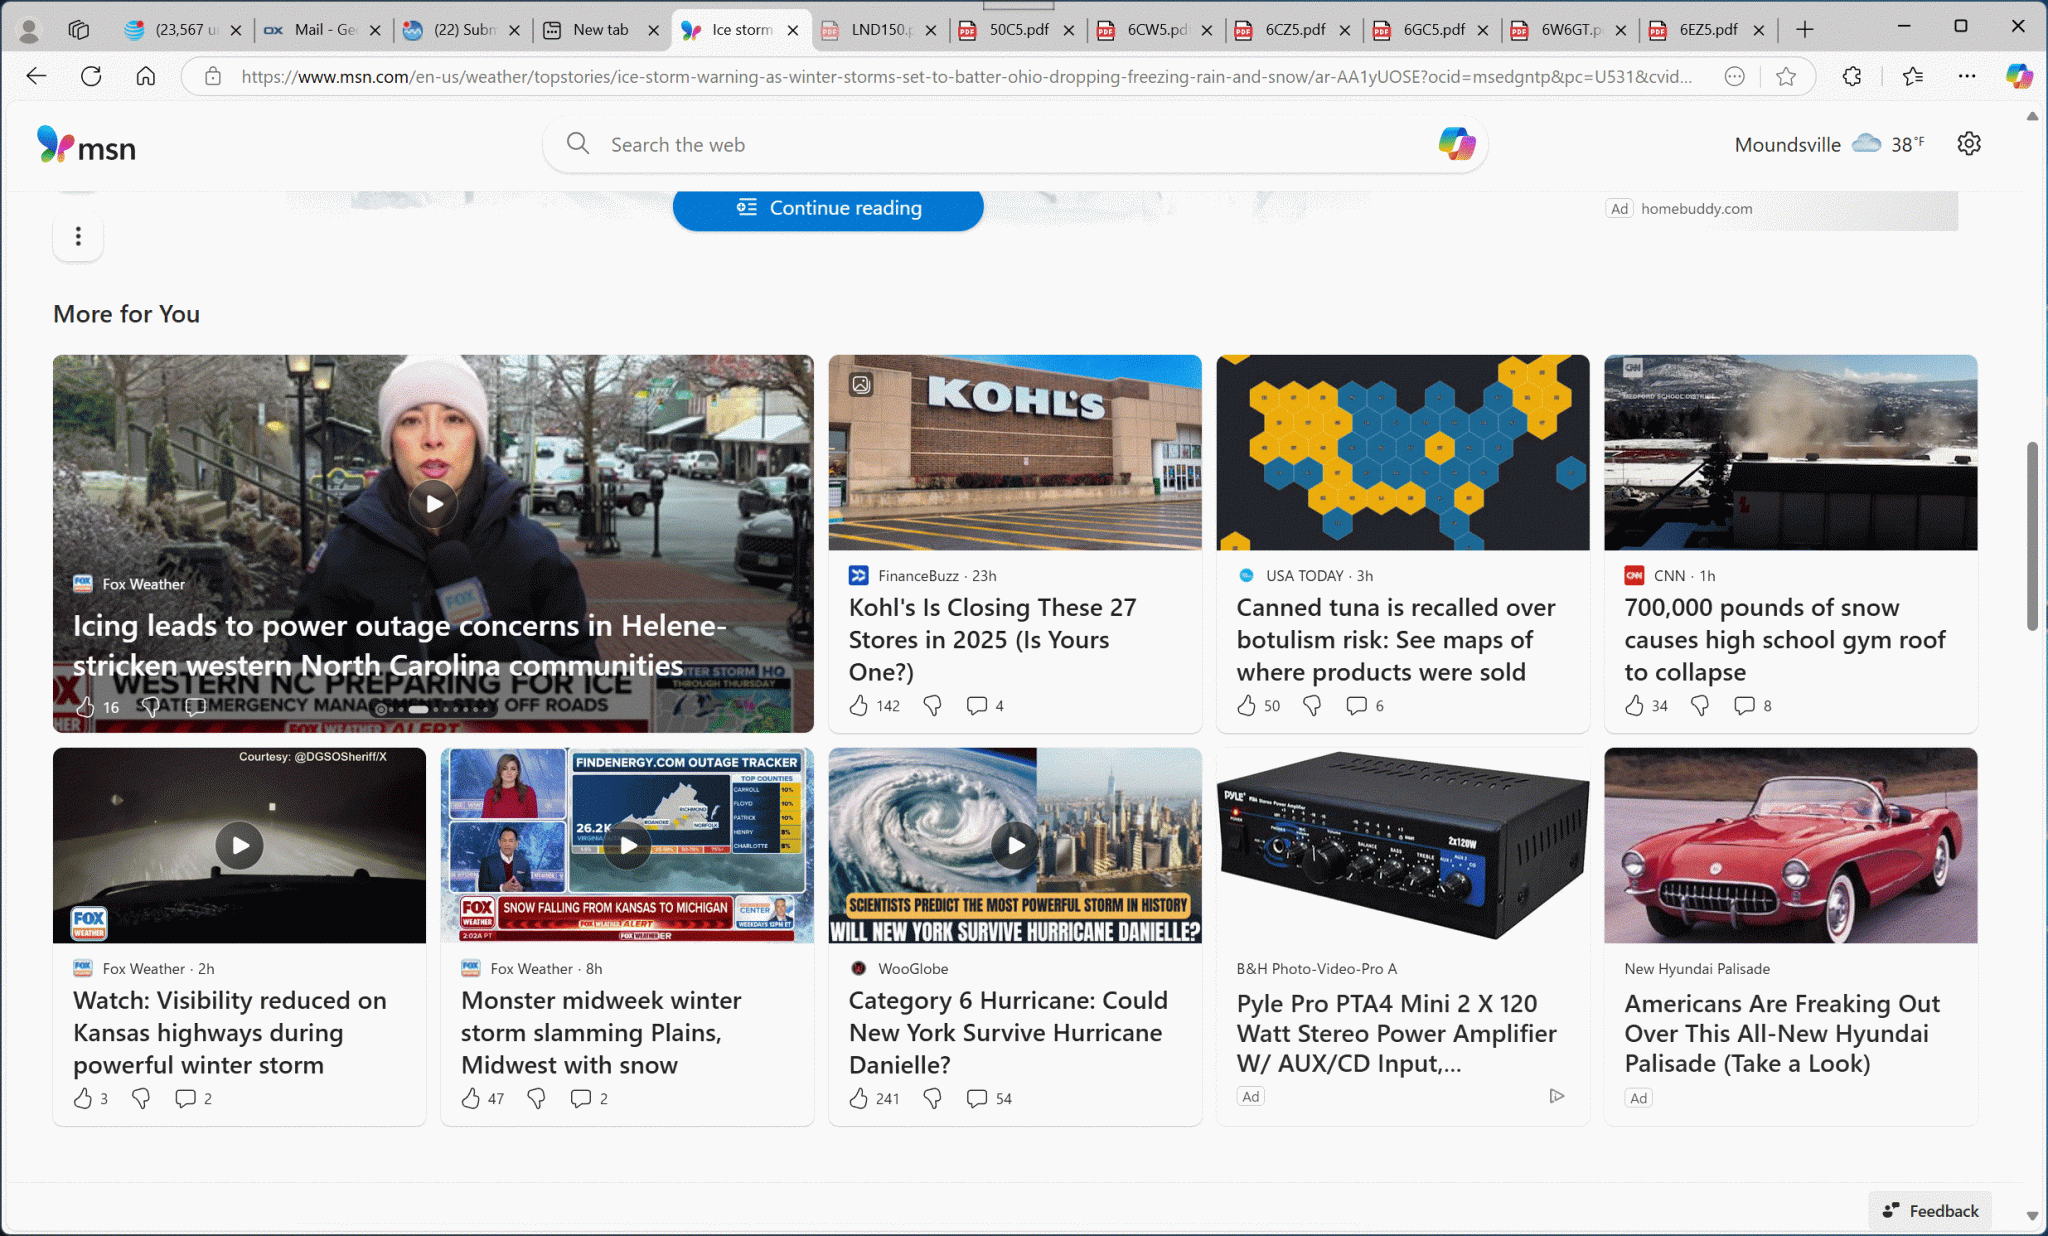Click the AdChoices icon on Pyle ad
The width and height of the screenshot is (2048, 1236).
[x=1556, y=1096]
